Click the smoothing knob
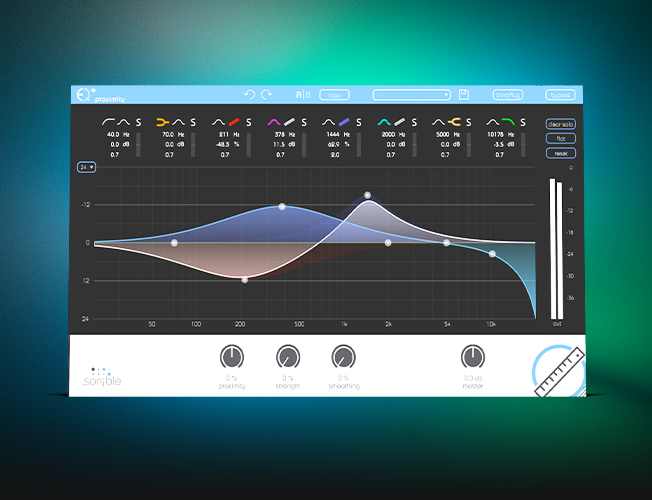This screenshot has height=500, width=652. click(343, 357)
